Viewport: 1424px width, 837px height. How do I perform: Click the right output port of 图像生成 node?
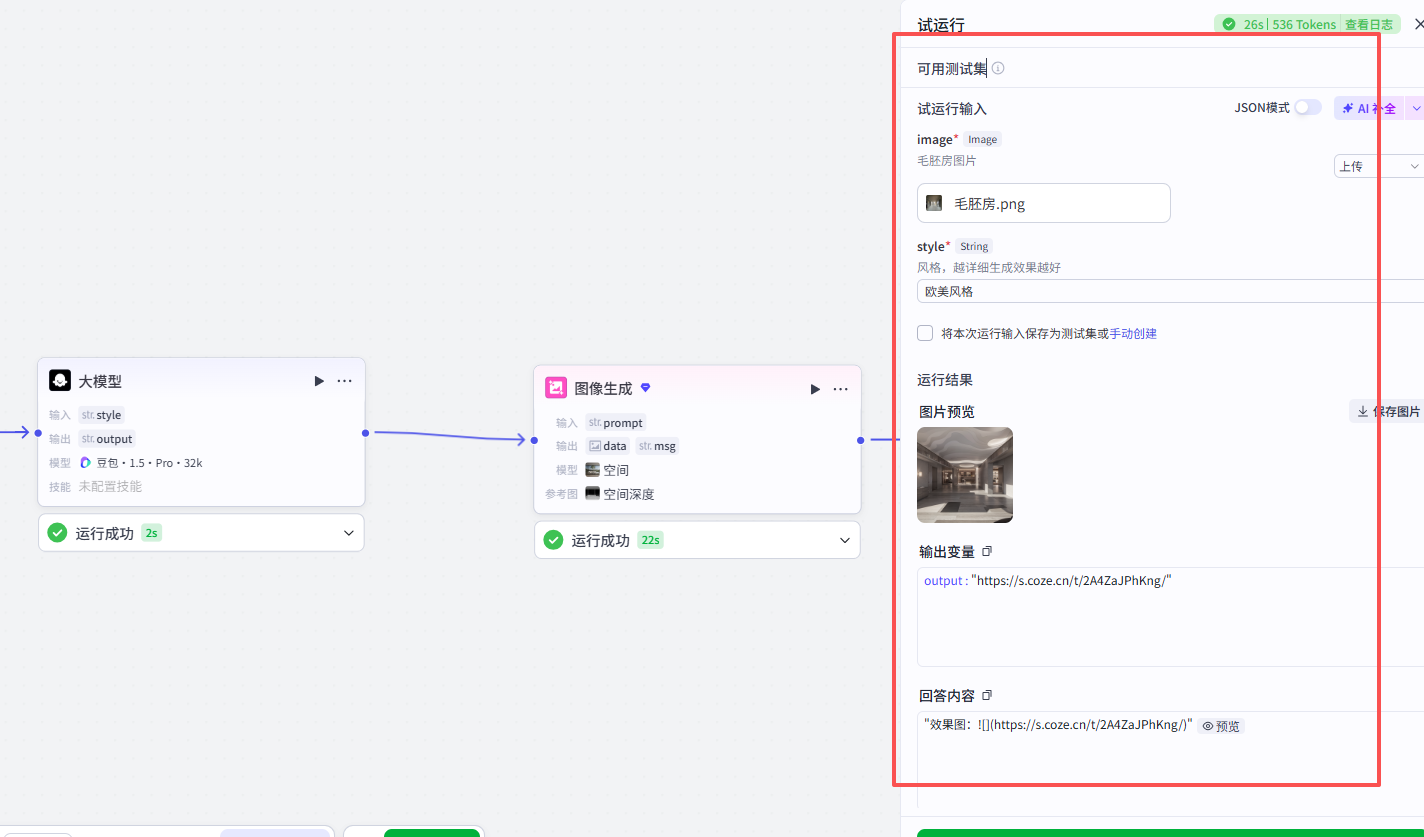coord(861,440)
